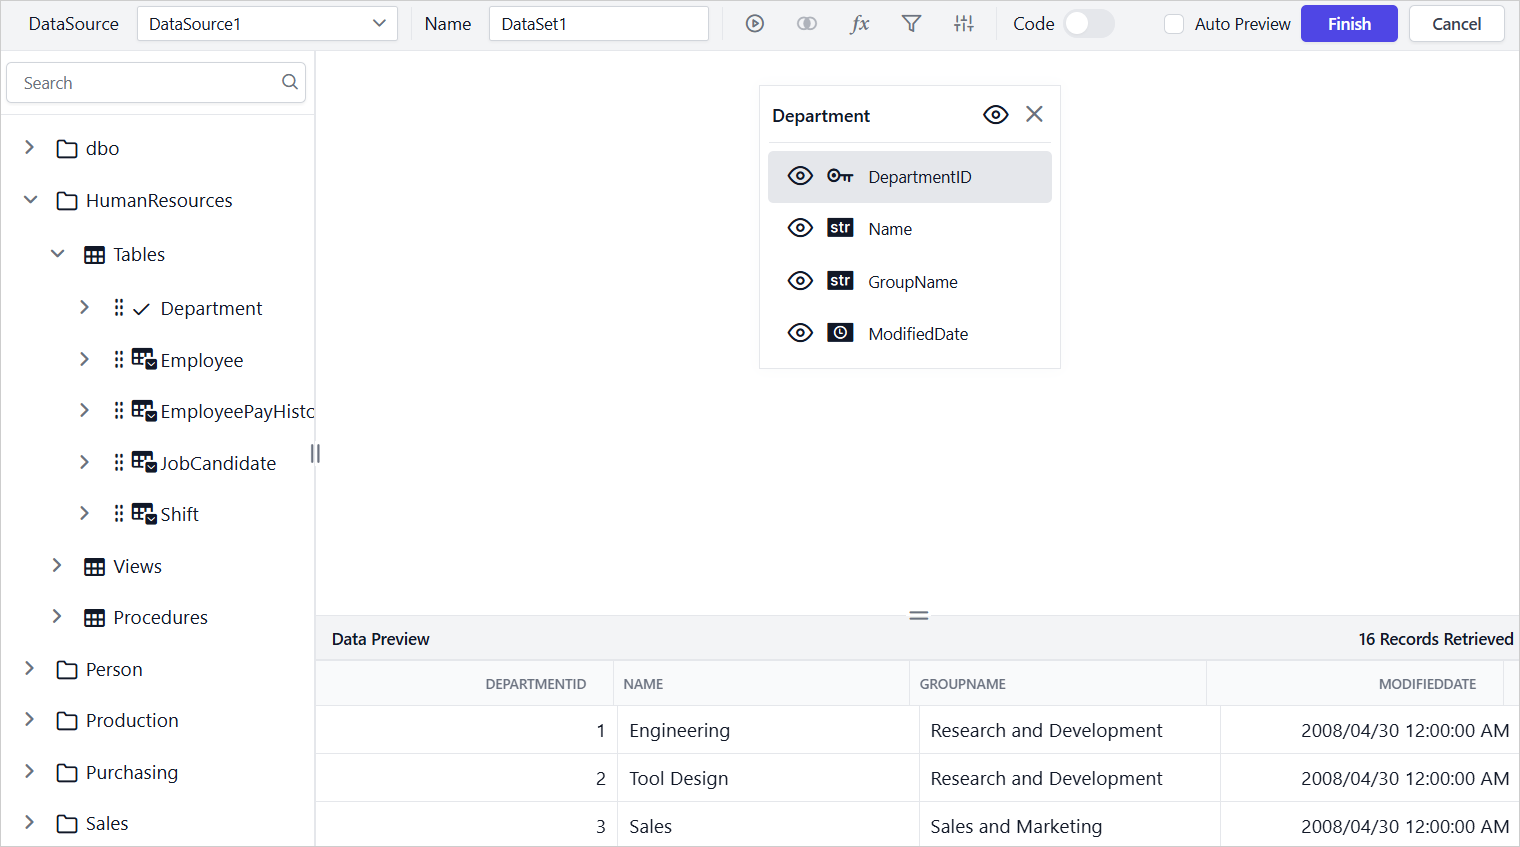The height and width of the screenshot is (847, 1520).
Task: Select the JobCandidate table
Action: point(218,462)
